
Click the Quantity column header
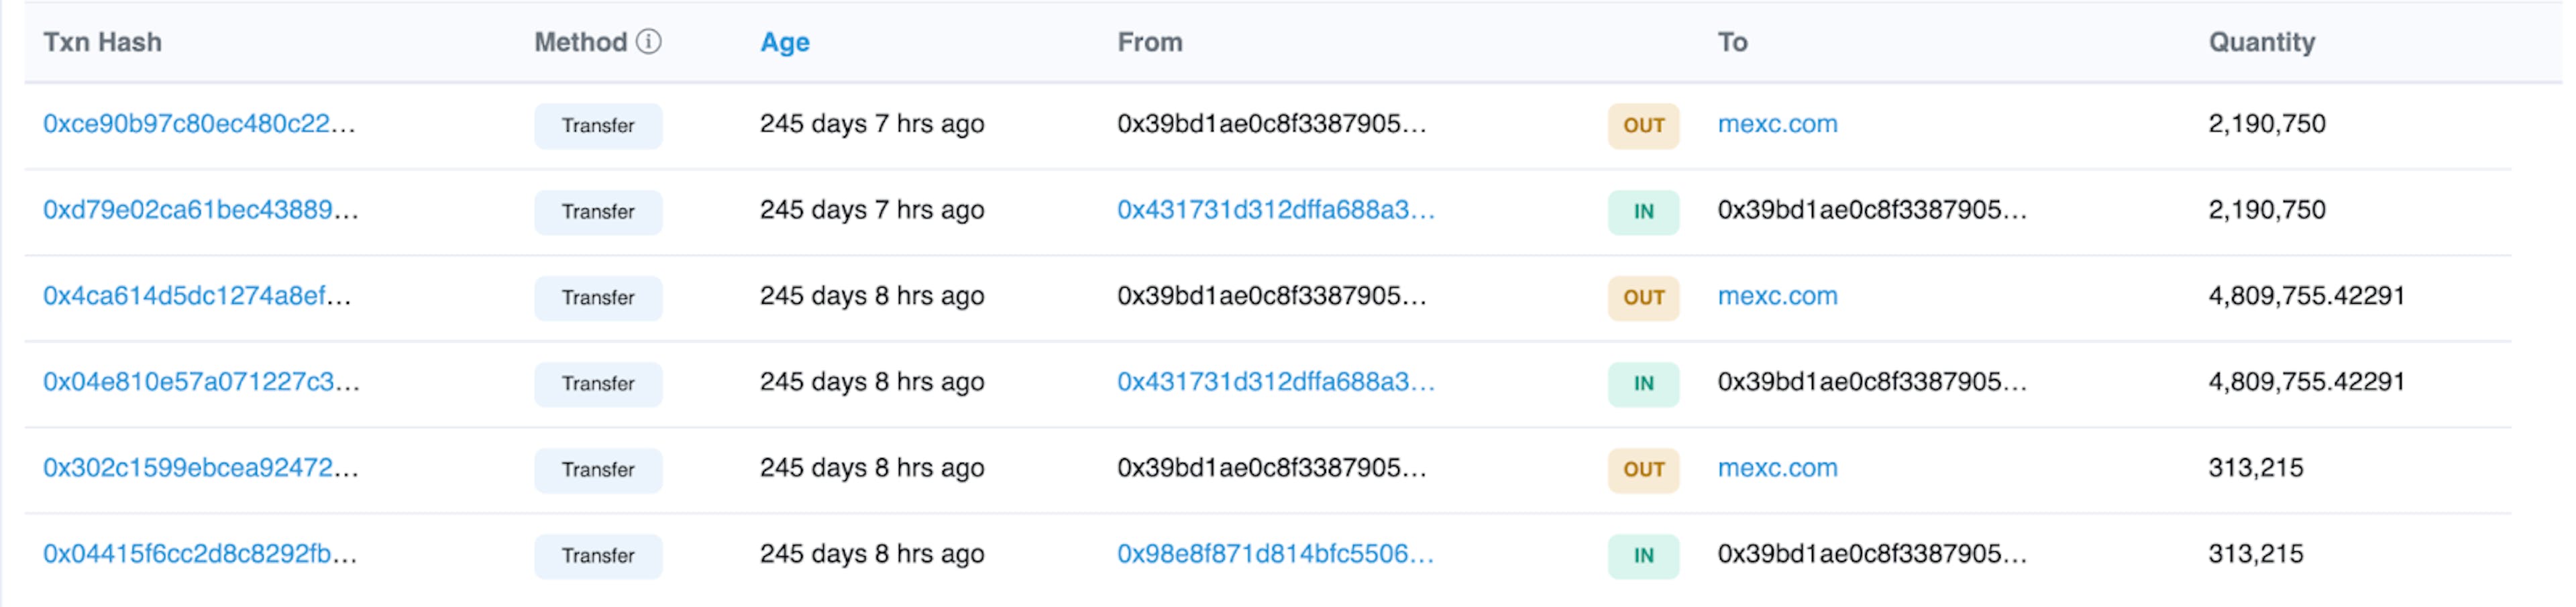click(x=2262, y=42)
